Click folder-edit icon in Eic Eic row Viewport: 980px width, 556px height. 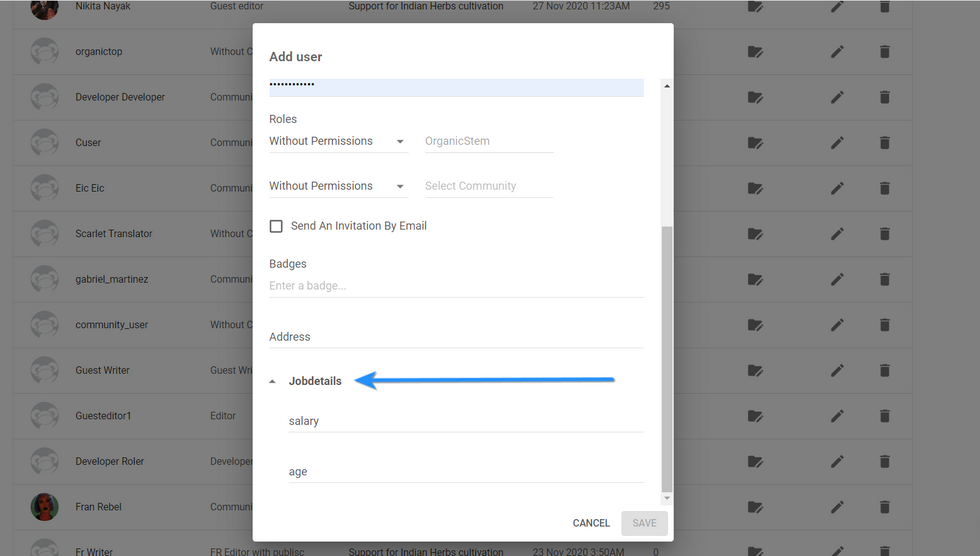coord(755,189)
